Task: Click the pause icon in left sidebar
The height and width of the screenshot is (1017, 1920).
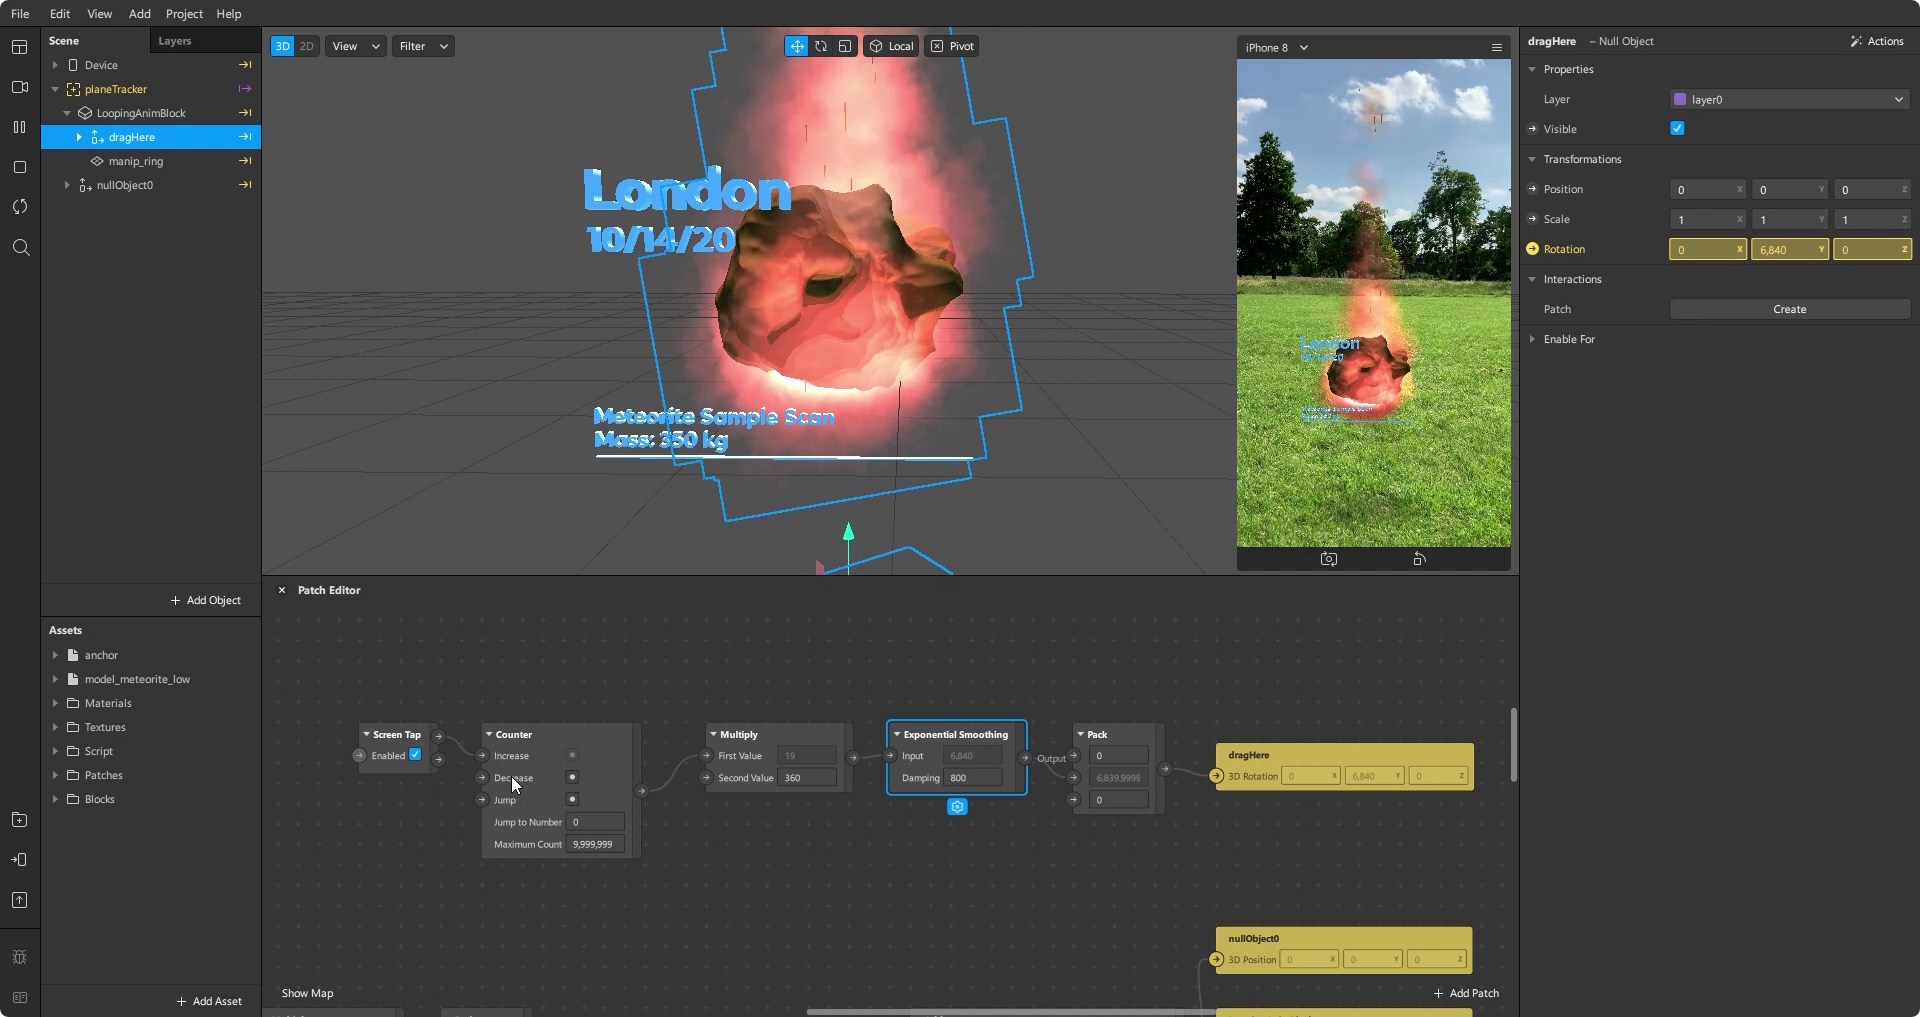Action: coord(19,127)
